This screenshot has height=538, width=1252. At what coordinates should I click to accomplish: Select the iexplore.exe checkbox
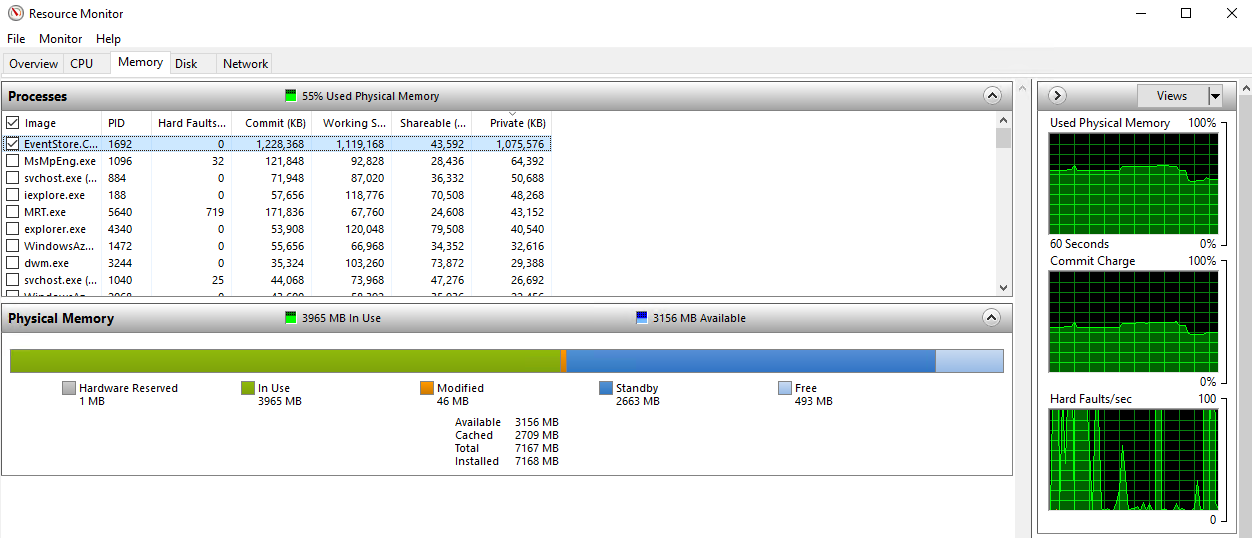[x=13, y=195]
